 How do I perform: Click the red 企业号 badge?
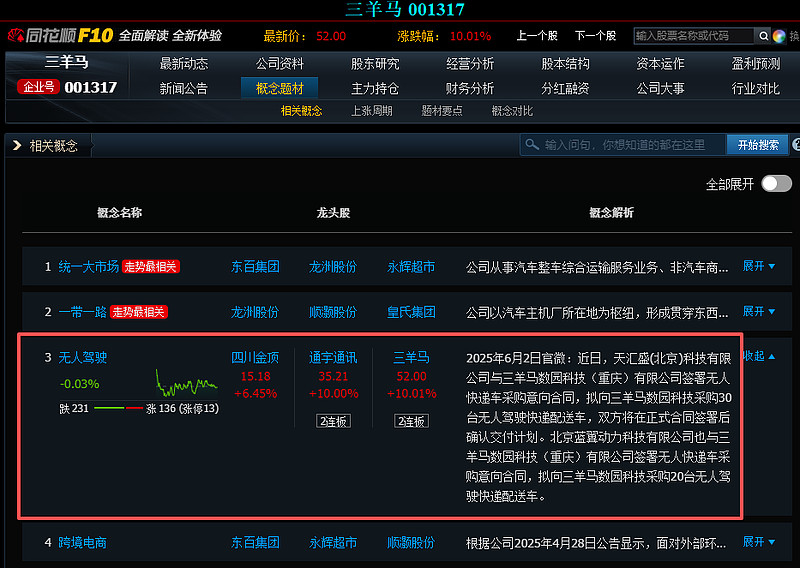[x=38, y=87]
